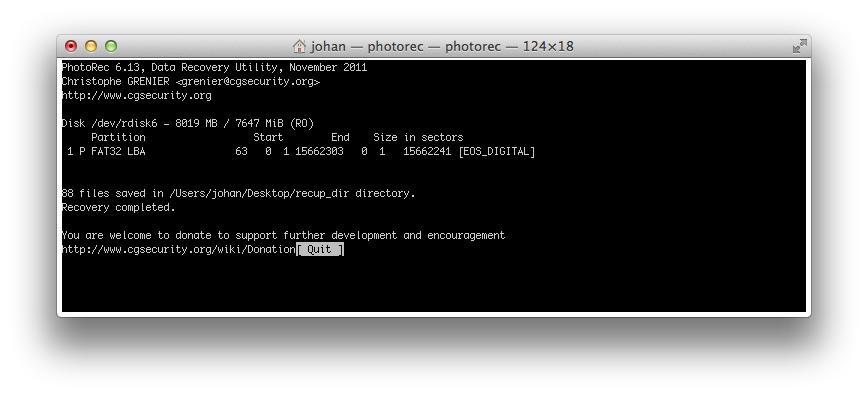
Task: Click the grenier@cgsecurity.org email text
Action: (248, 82)
